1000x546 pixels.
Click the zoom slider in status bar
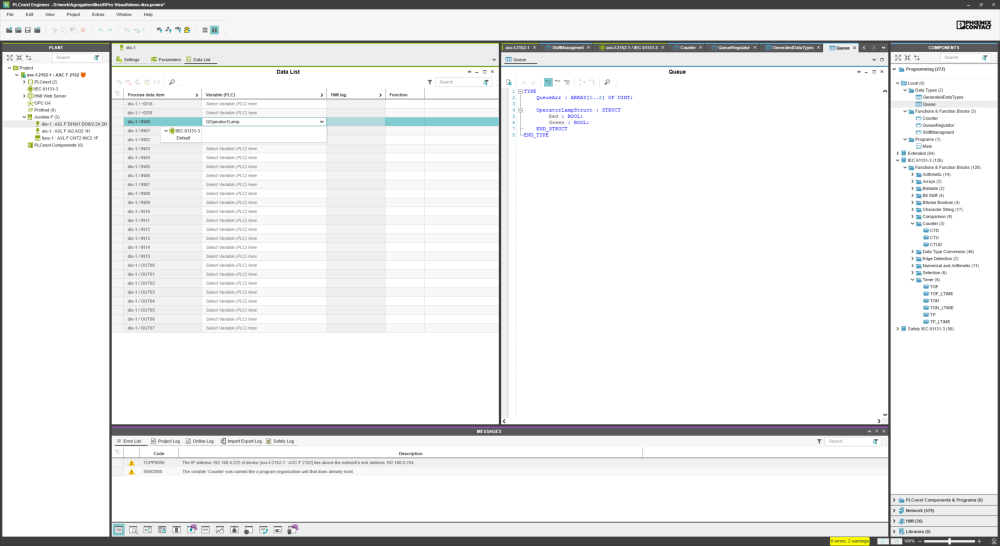(950, 540)
